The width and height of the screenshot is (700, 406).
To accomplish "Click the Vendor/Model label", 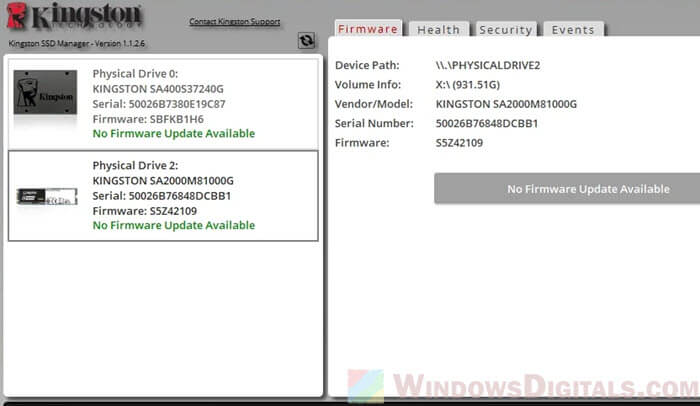I will pos(374,104).
